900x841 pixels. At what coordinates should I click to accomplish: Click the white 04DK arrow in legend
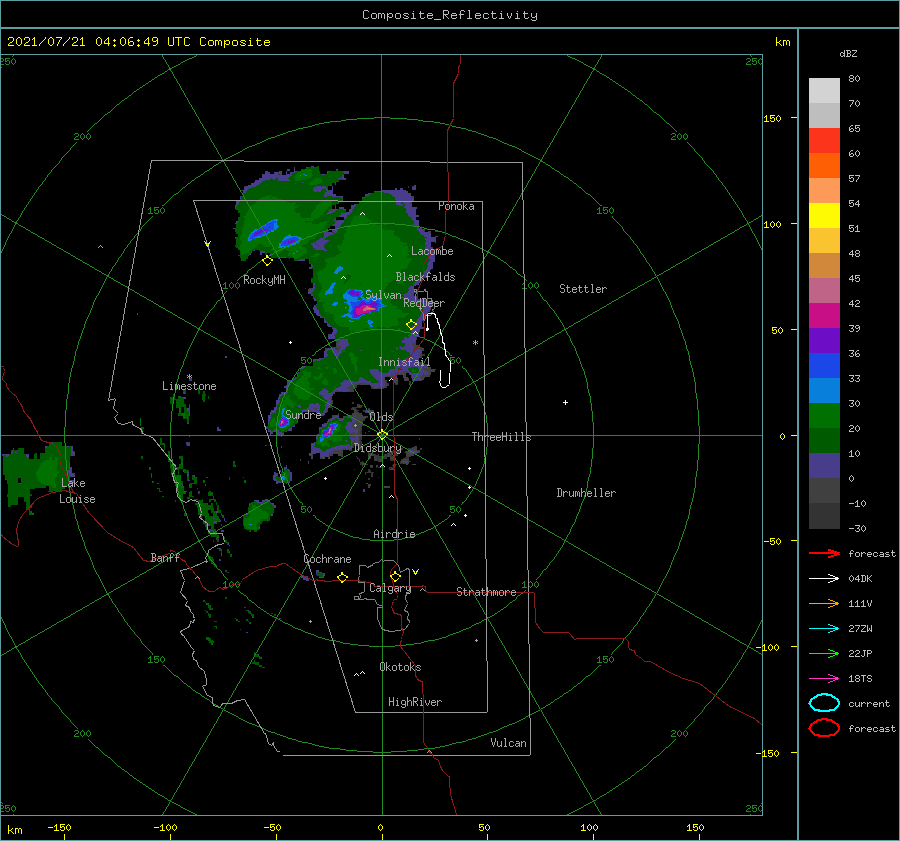[x=824, y=579]
